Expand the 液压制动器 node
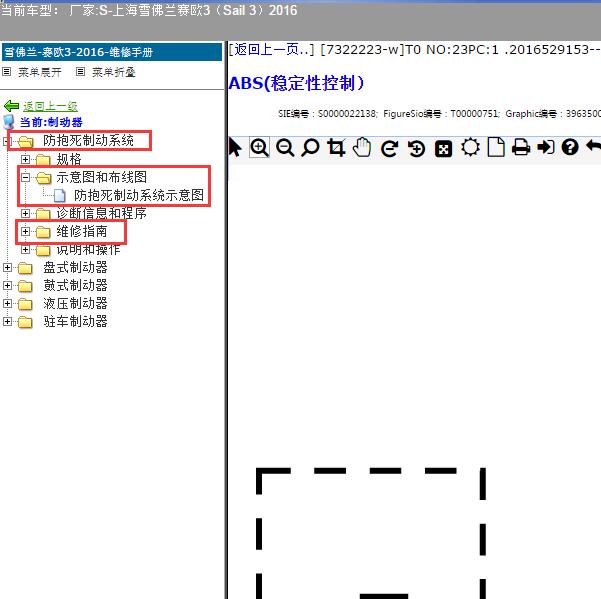This screenshot has width=601, height=599. click(x=7, y=304)
